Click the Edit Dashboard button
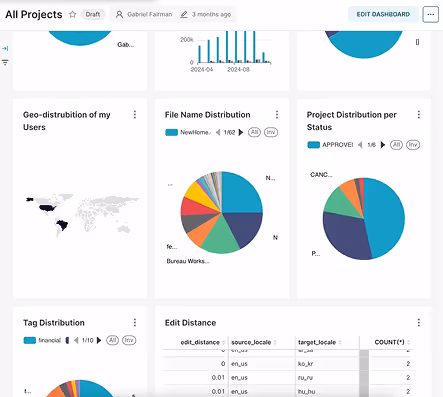The height and width of the screenshot is (397, 443). click(x=383, y=14)
